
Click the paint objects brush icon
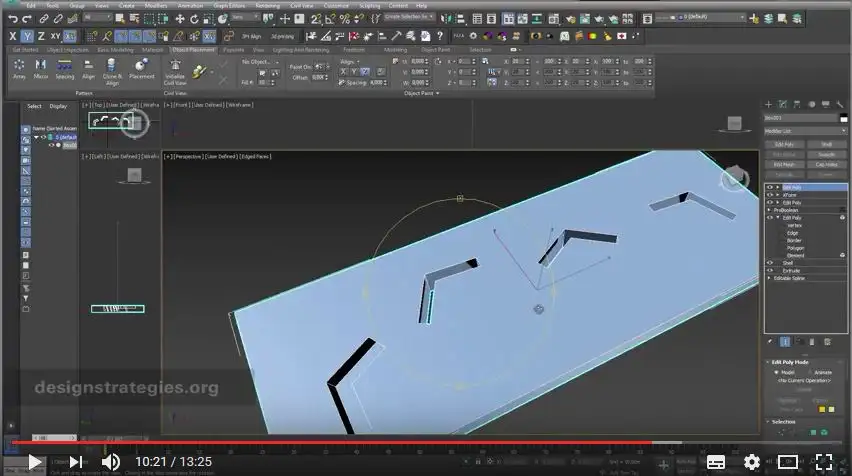click(x=199, y=71)
